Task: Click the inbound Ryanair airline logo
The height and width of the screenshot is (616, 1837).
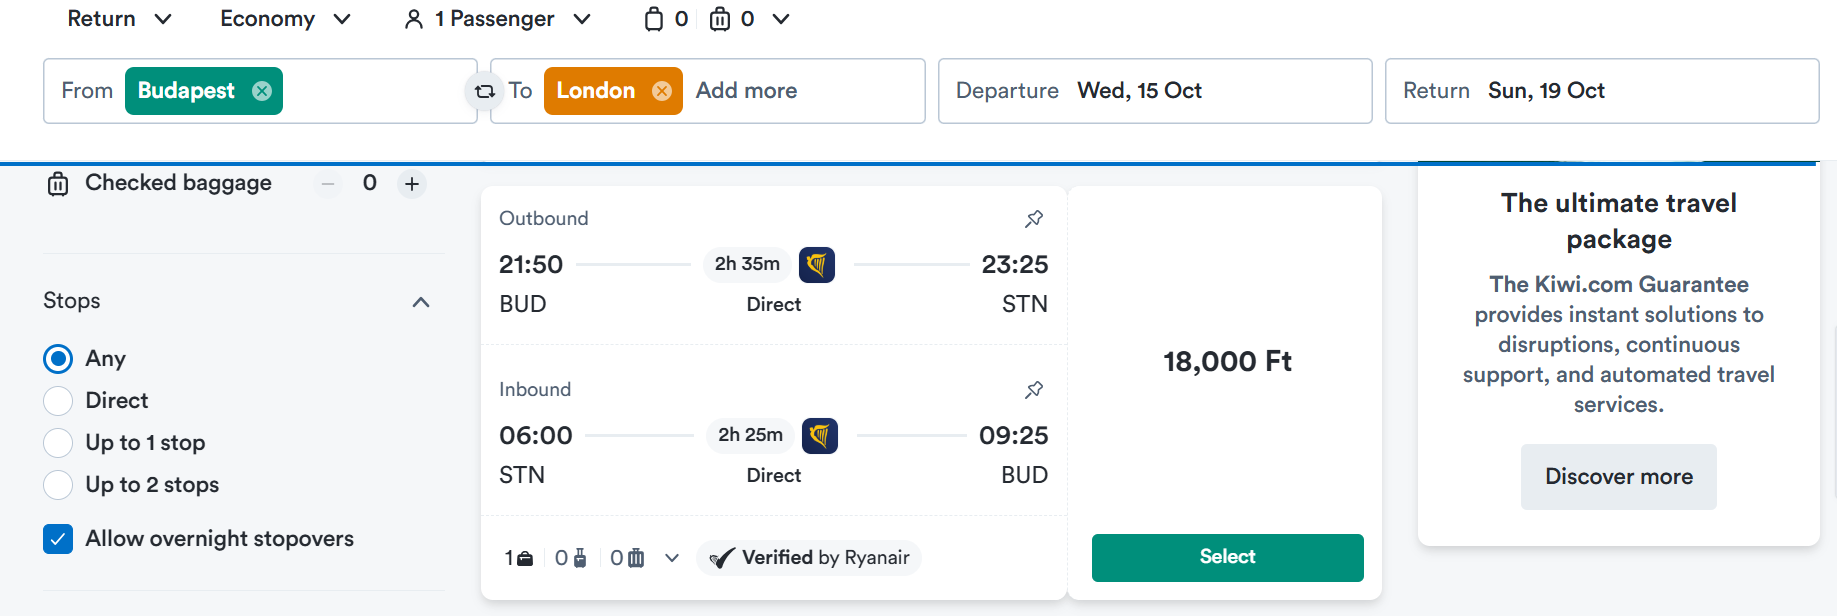Action: (820, 436)
